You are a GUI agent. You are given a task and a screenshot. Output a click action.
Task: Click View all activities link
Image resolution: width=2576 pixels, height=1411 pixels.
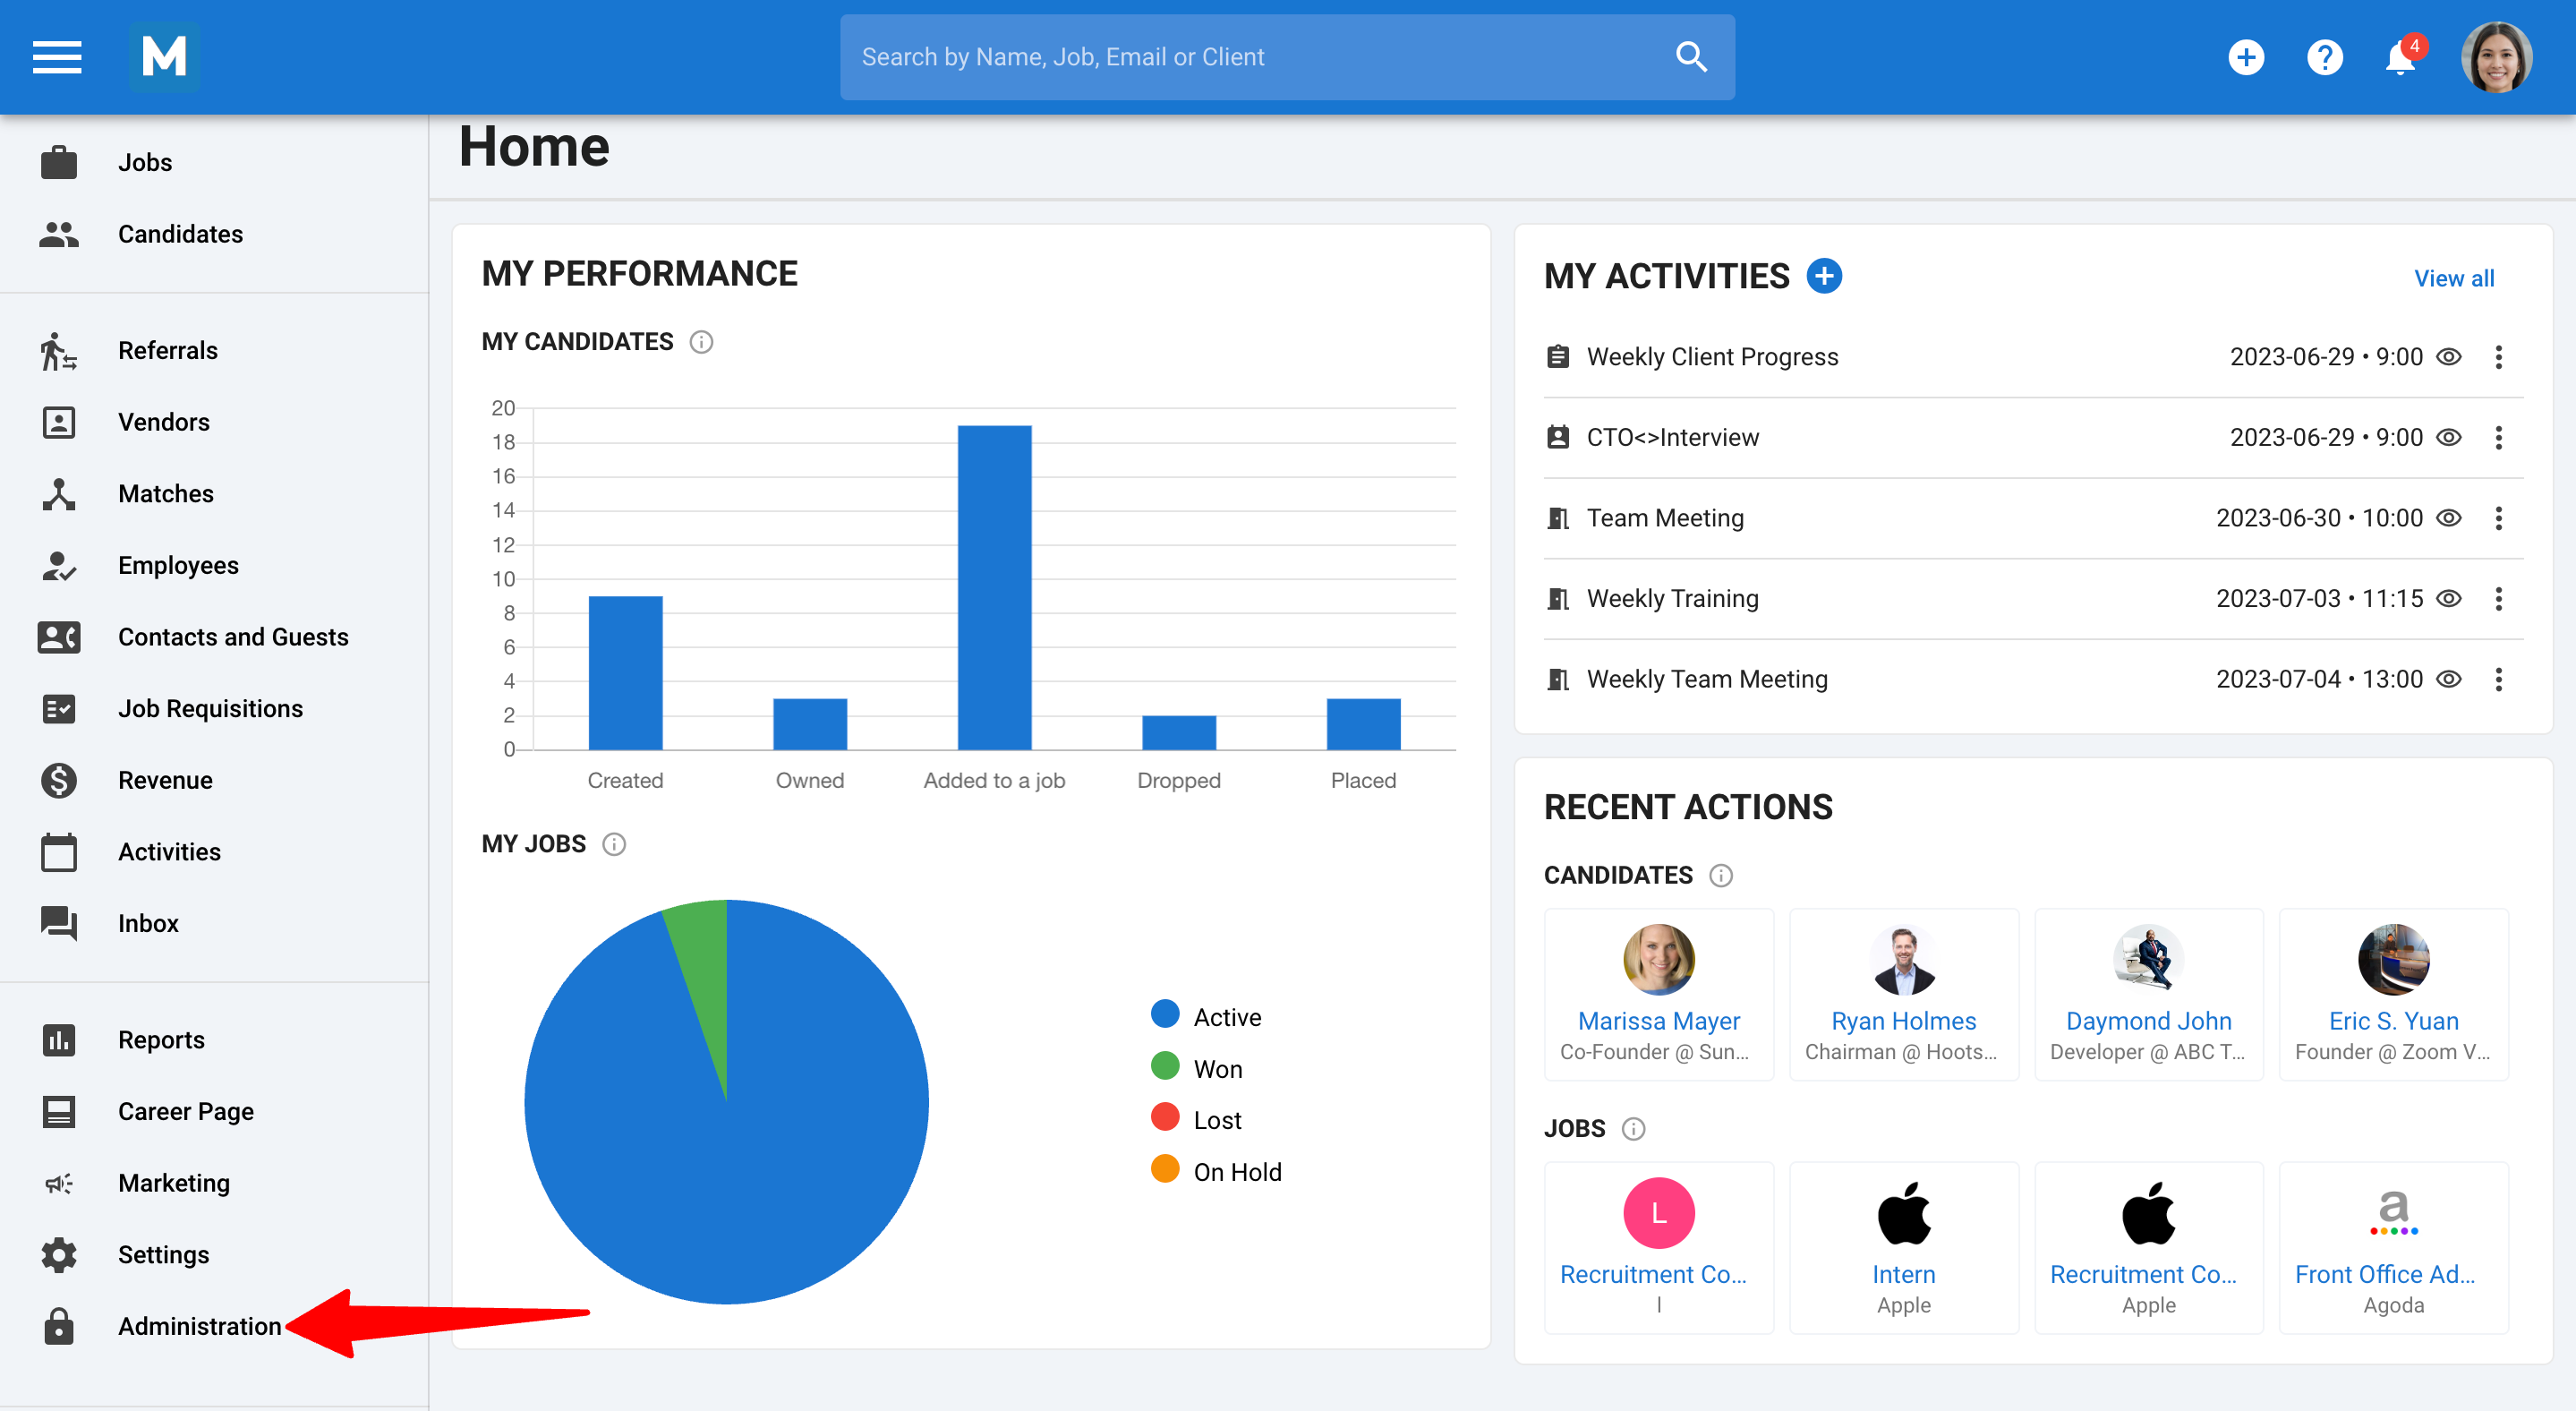[2454, 278]
